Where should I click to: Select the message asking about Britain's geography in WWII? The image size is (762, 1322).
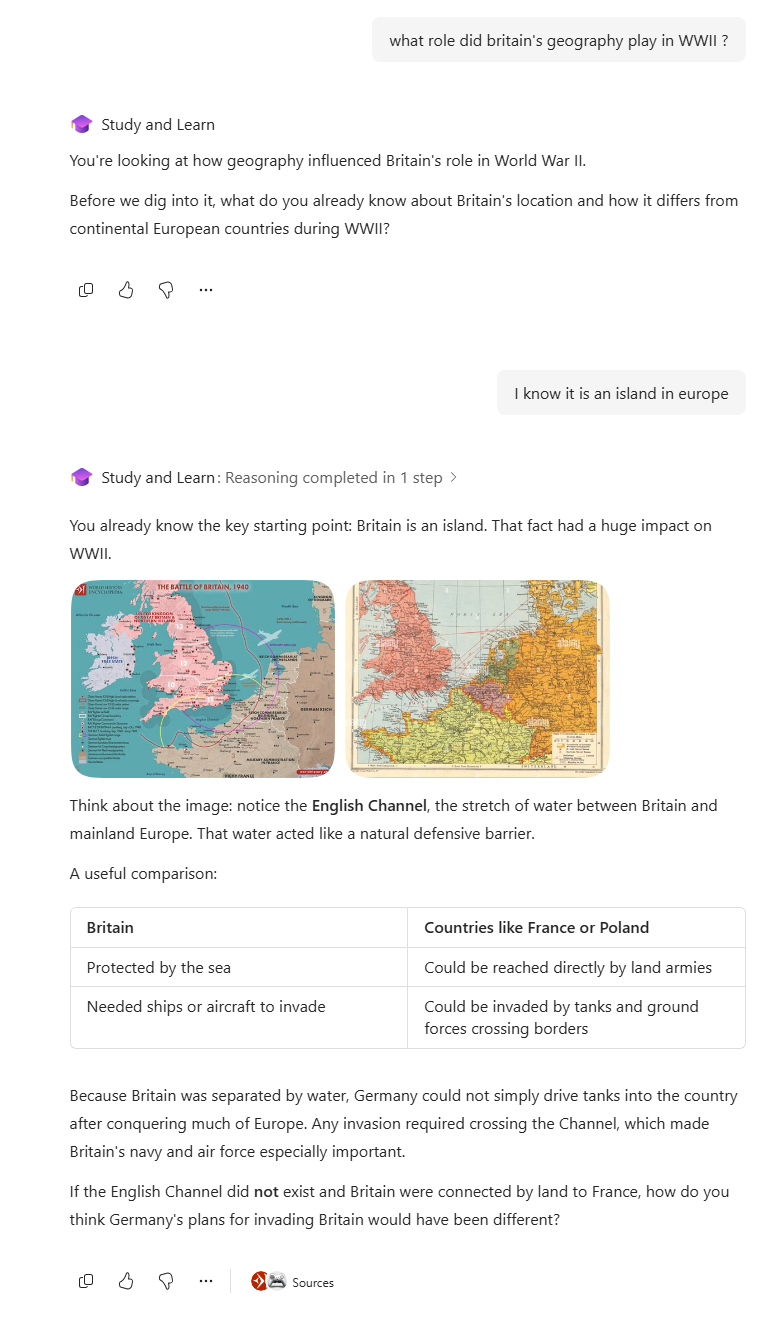point(559,40)
